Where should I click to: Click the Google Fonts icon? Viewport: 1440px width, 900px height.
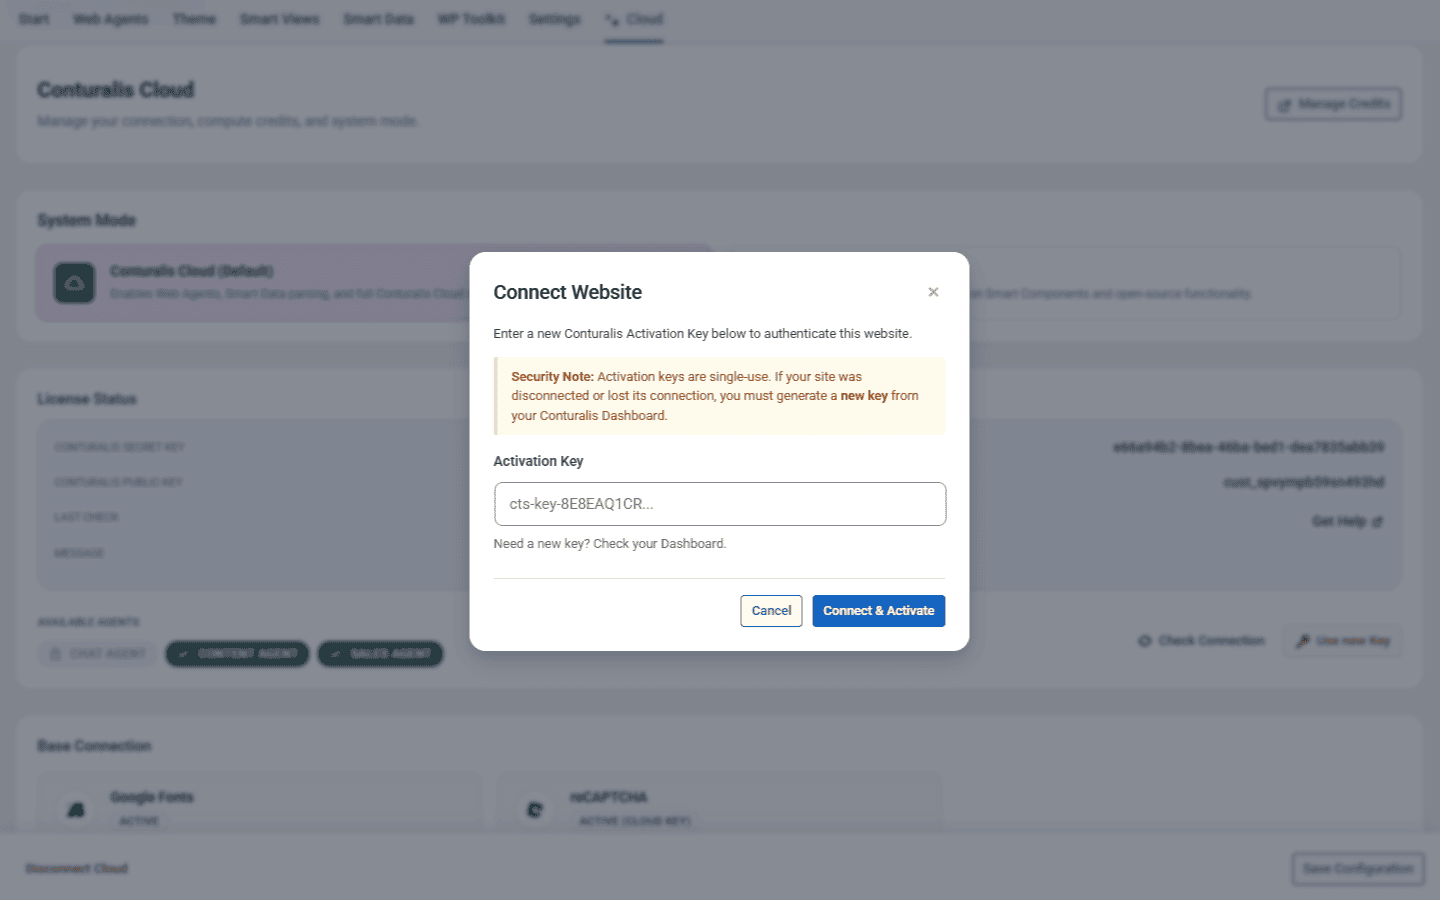pyautogui.click(x=76, y=809)
